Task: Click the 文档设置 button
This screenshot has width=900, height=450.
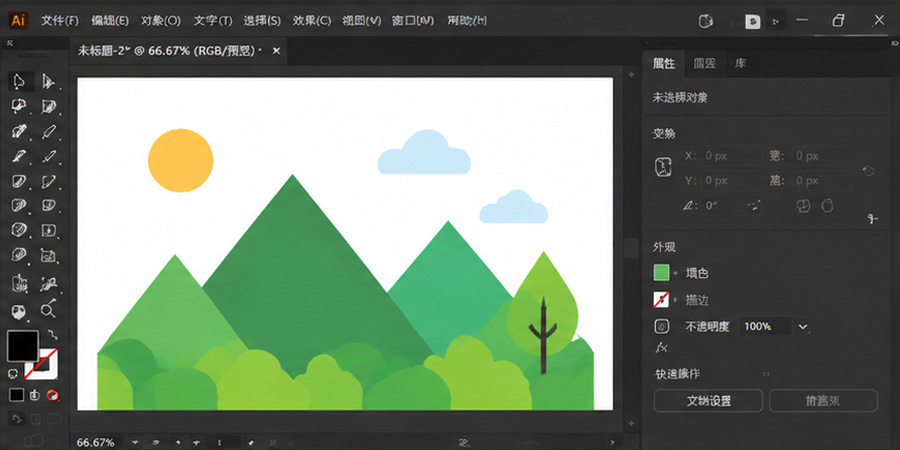Action: [708, 401]
